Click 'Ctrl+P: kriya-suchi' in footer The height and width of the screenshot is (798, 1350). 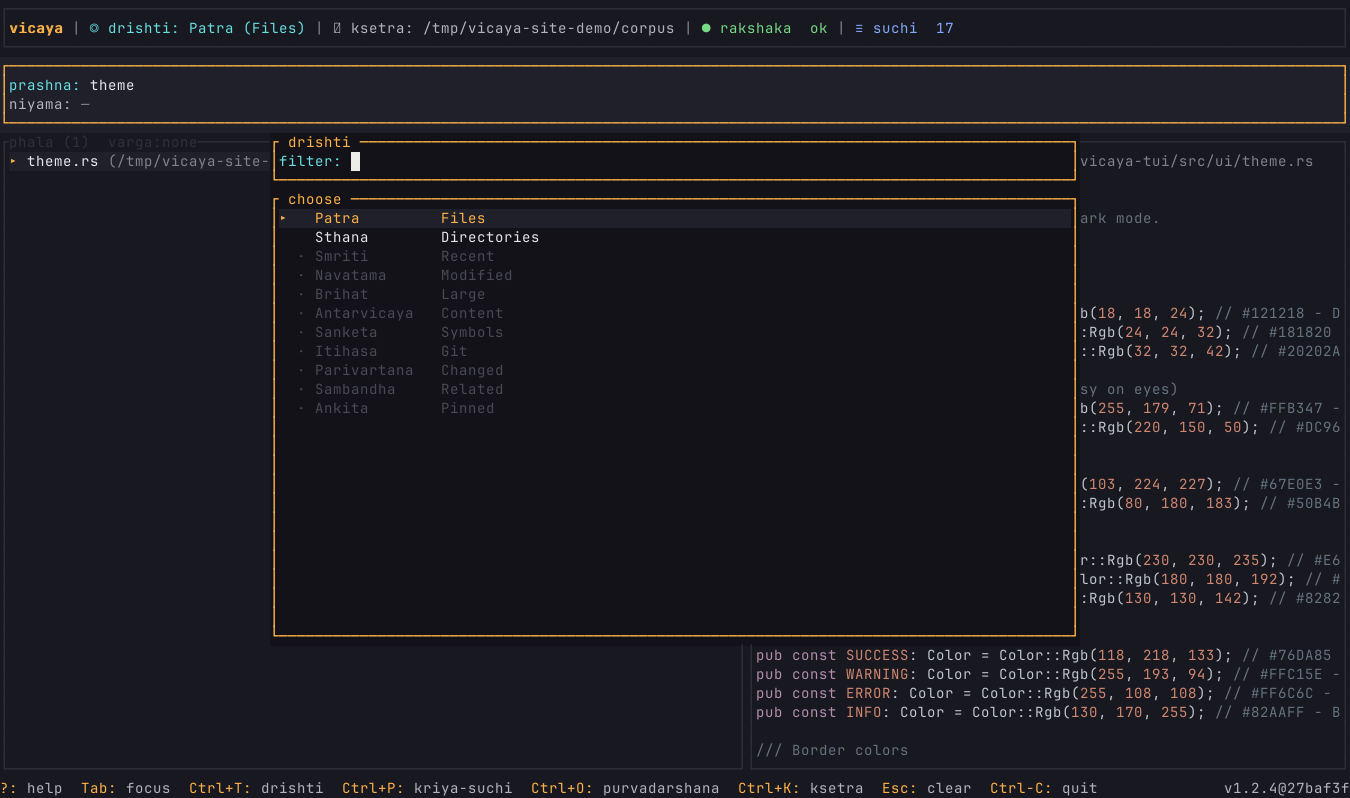(x=427, y=788)
